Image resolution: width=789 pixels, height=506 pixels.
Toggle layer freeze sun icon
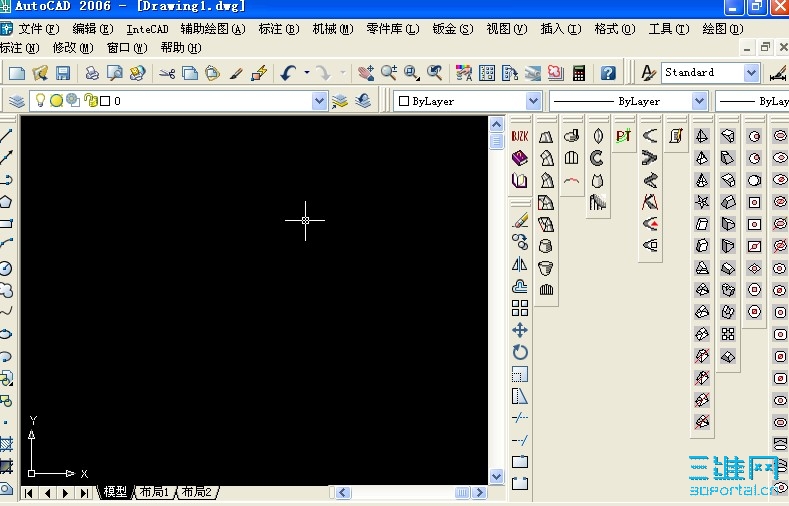tap(56, 101)
